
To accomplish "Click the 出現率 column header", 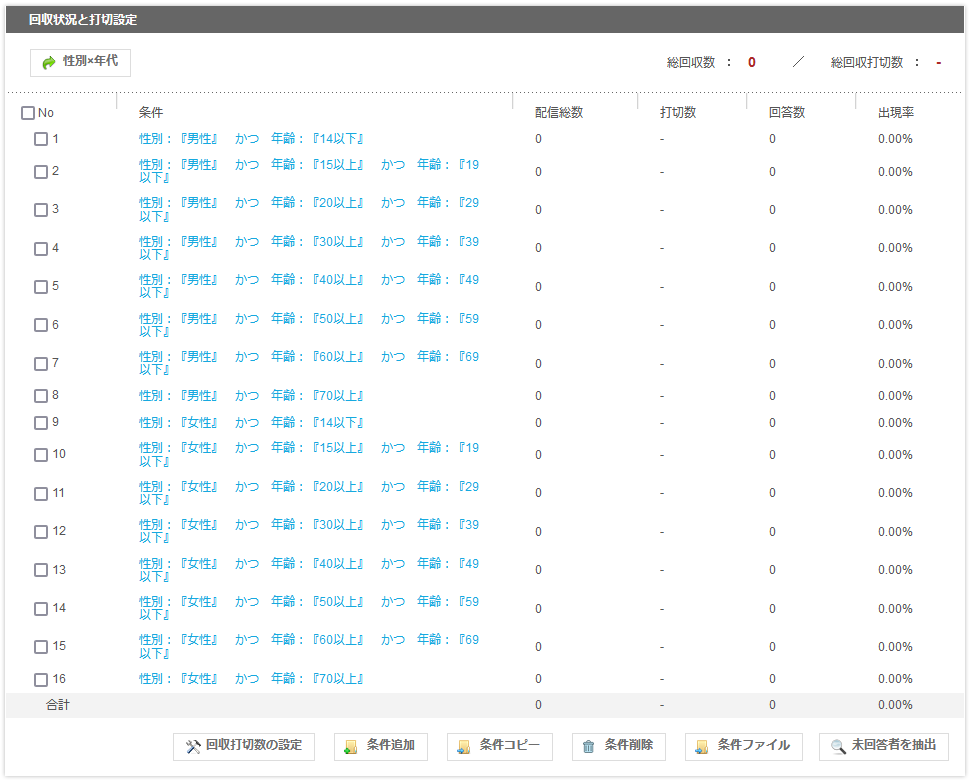I will 896,113.
